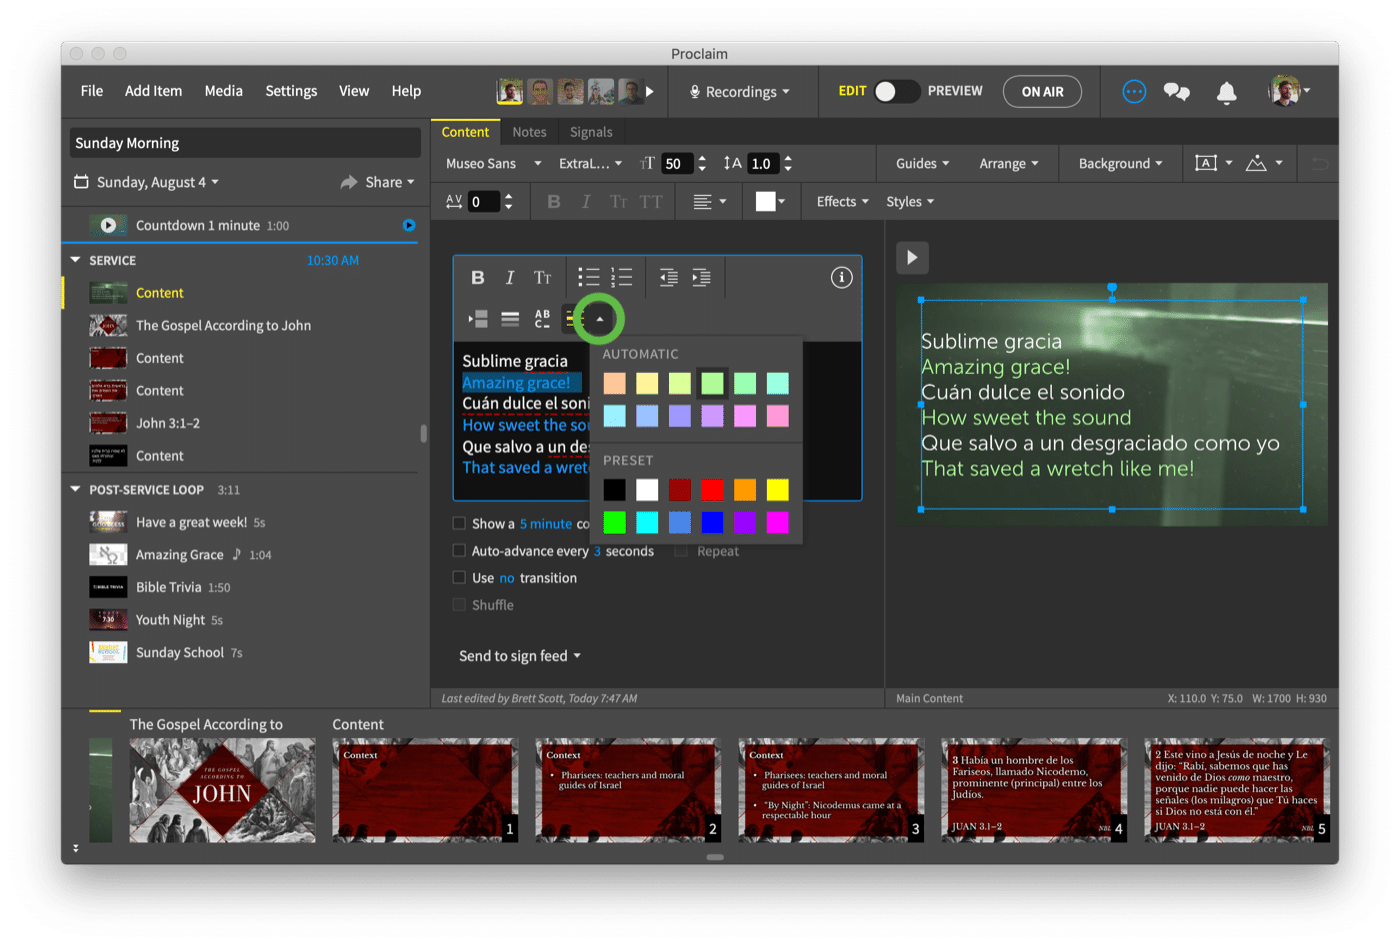Click the undo arrow icon
Screen dimensions: 1400x945
(x=1320, y=163)
